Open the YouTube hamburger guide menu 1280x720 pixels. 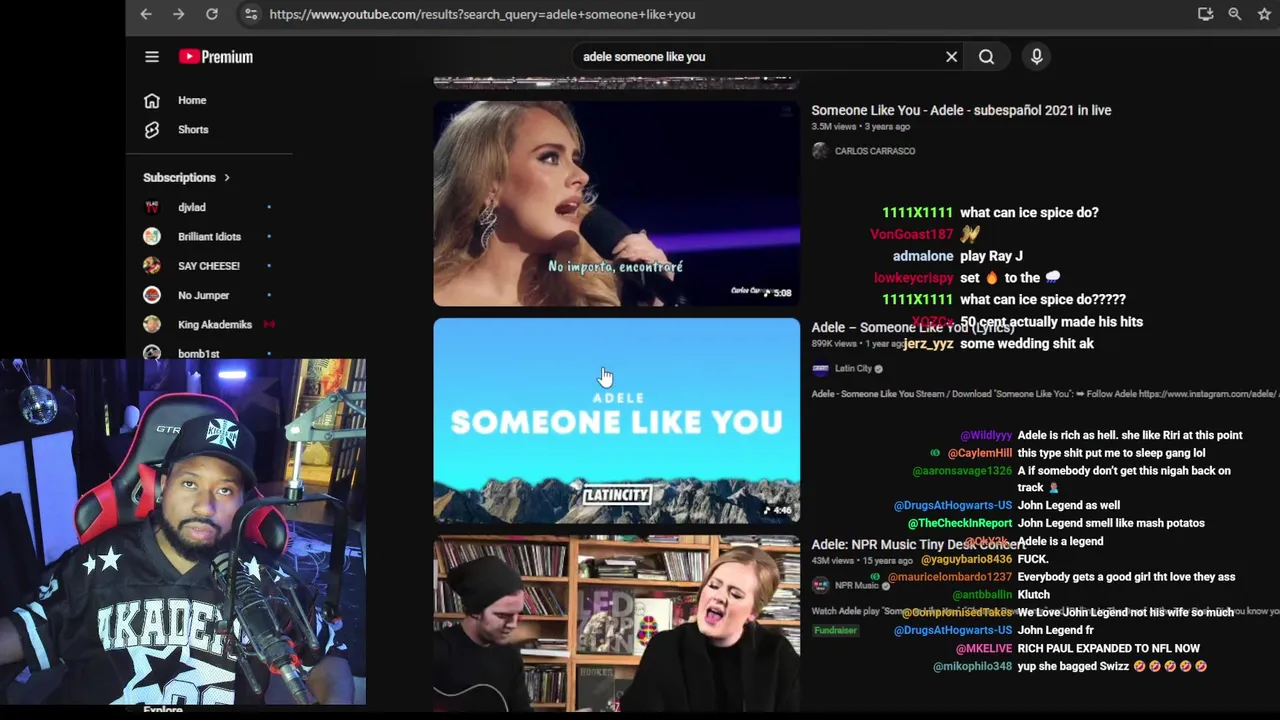coord(152,57)
